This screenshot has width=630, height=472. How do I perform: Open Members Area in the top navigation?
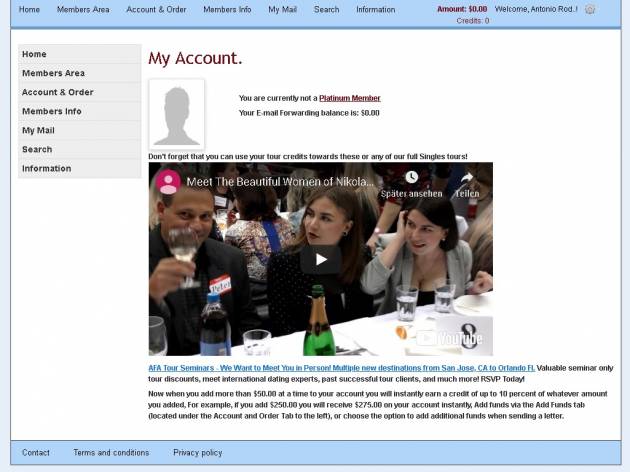[x=83, y=9]
